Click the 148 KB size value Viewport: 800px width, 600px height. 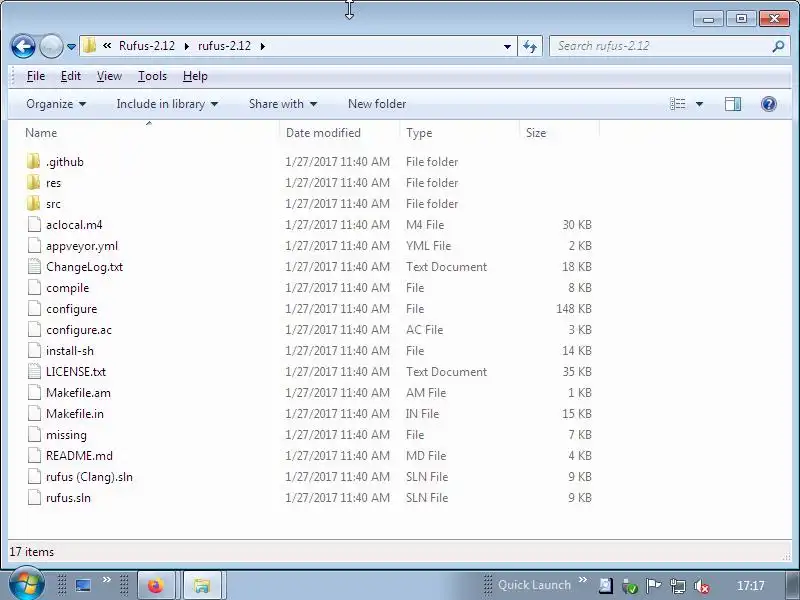[574, 309]
